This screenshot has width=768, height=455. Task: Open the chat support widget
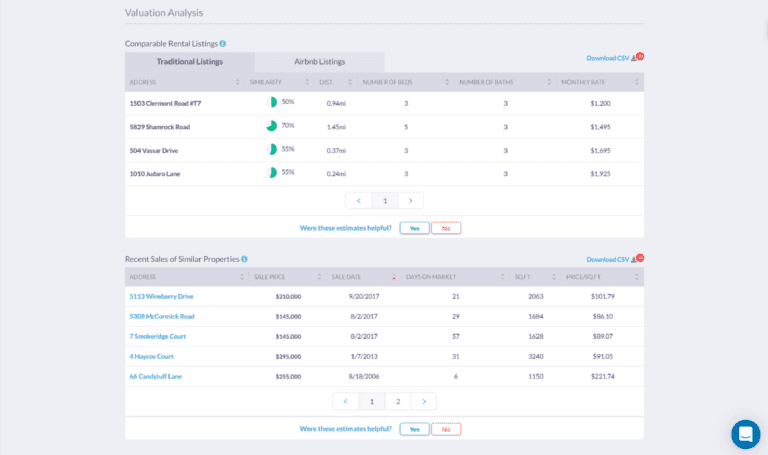pos(745,433)
